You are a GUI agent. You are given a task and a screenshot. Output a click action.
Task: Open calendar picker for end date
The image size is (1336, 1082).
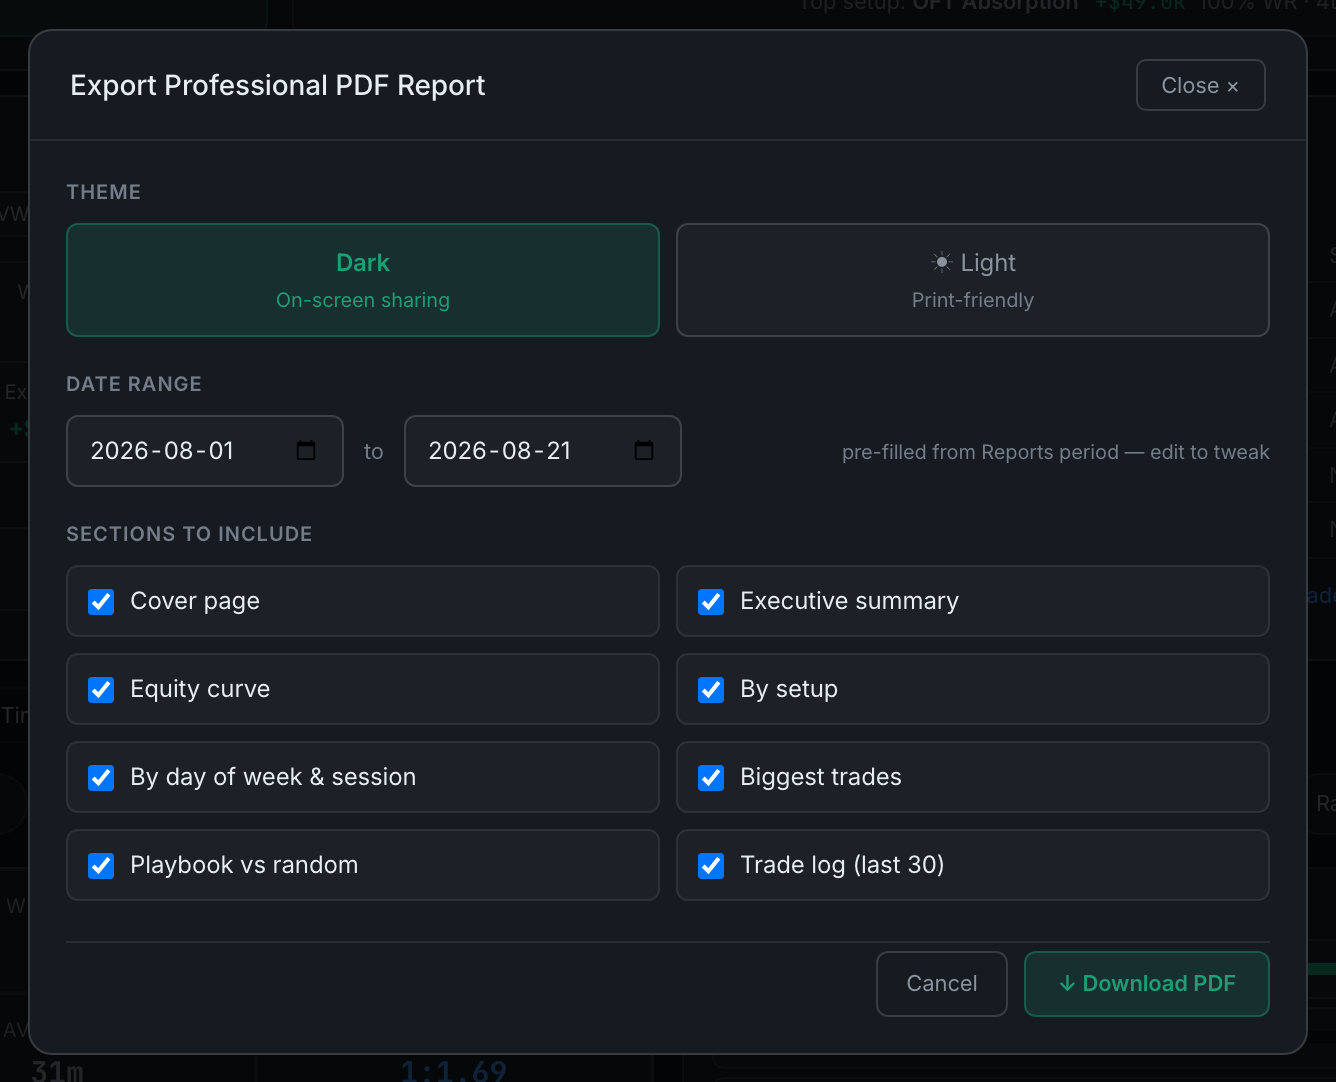(644, 451)
